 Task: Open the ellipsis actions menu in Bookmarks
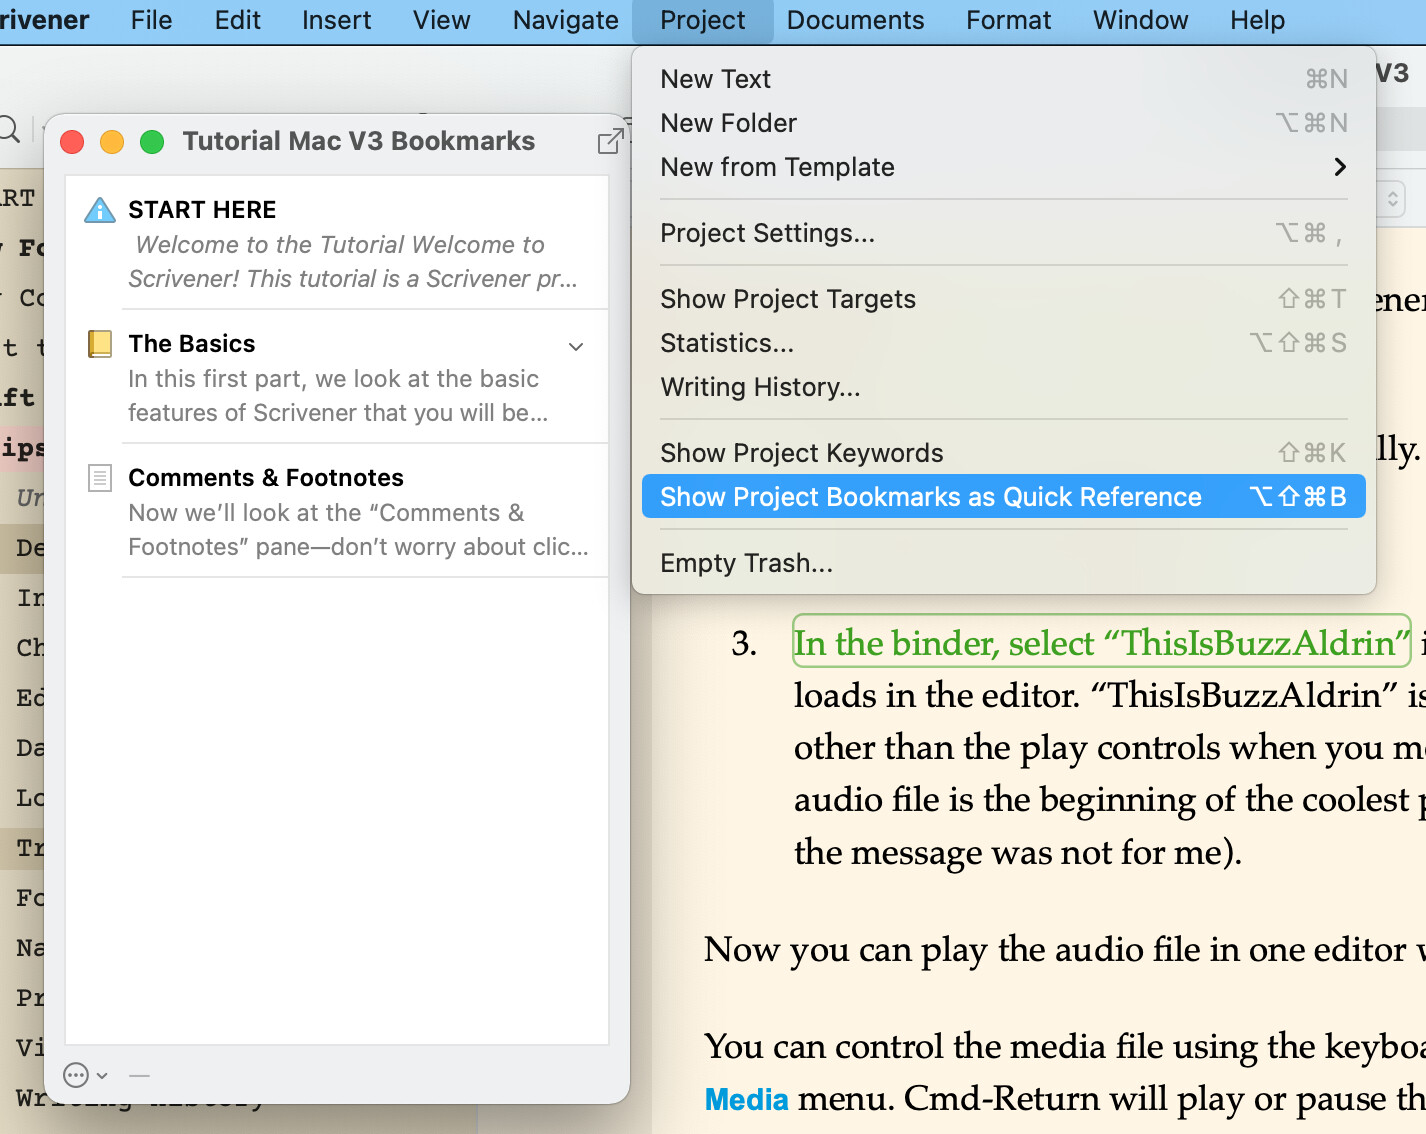pyautogui.click(x=84, y=1075)
